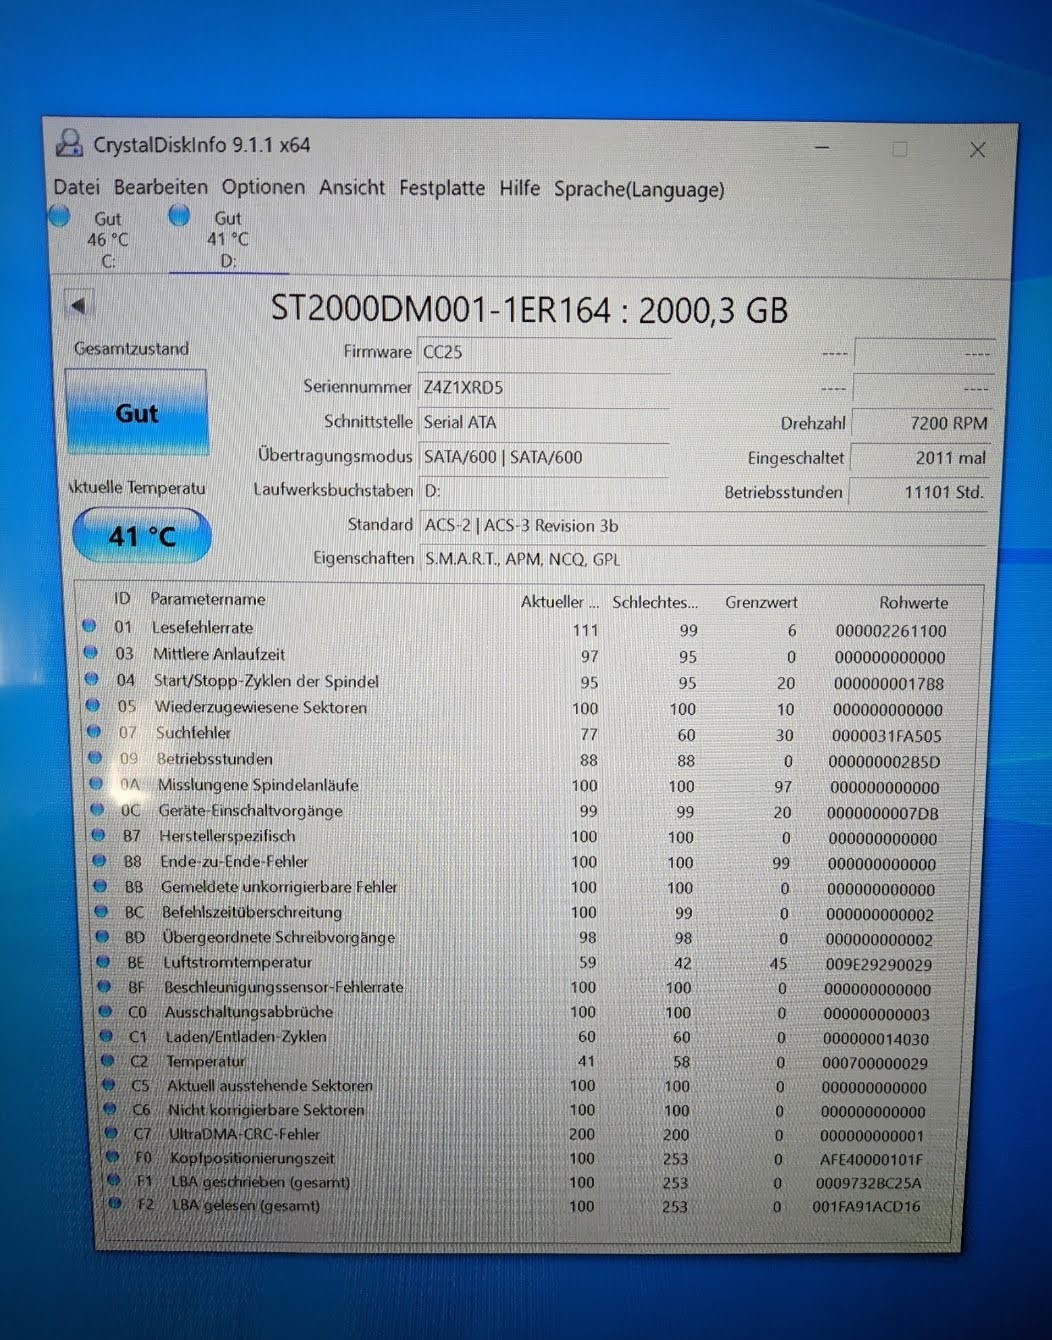Click status dot of Übergeordnete Schreibvorgänge row
1052x1340 pixels.
point(101,936)
